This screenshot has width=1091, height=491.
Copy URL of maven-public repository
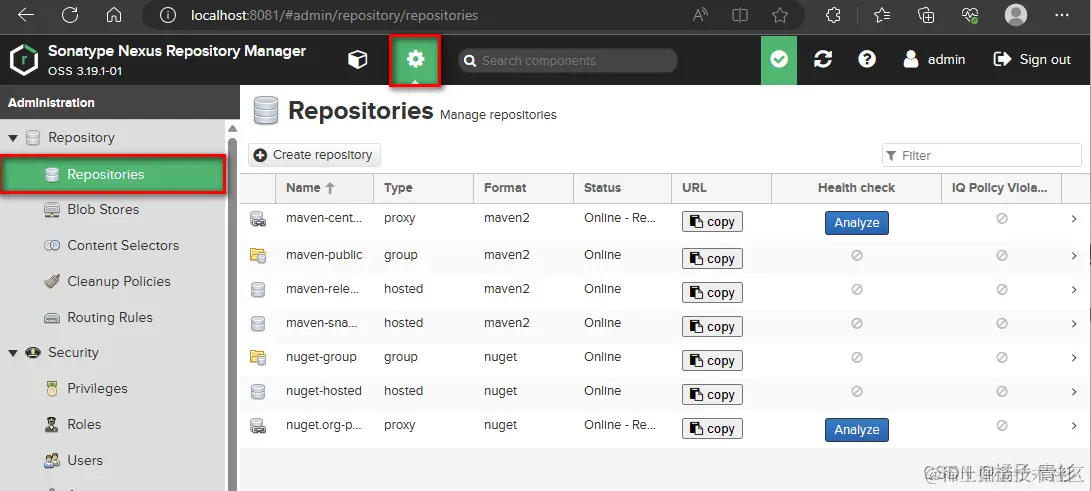tap(712, 259)
